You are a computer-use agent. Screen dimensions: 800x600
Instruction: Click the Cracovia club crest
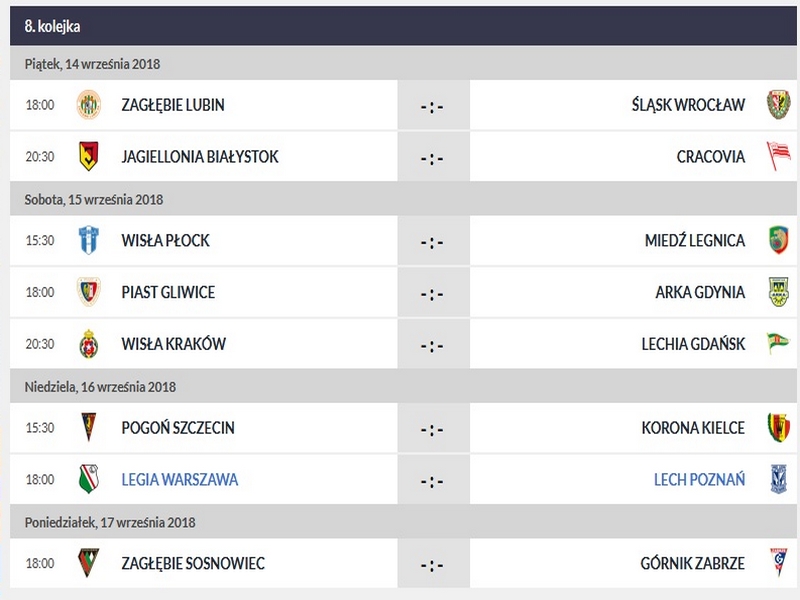[778, 157]
